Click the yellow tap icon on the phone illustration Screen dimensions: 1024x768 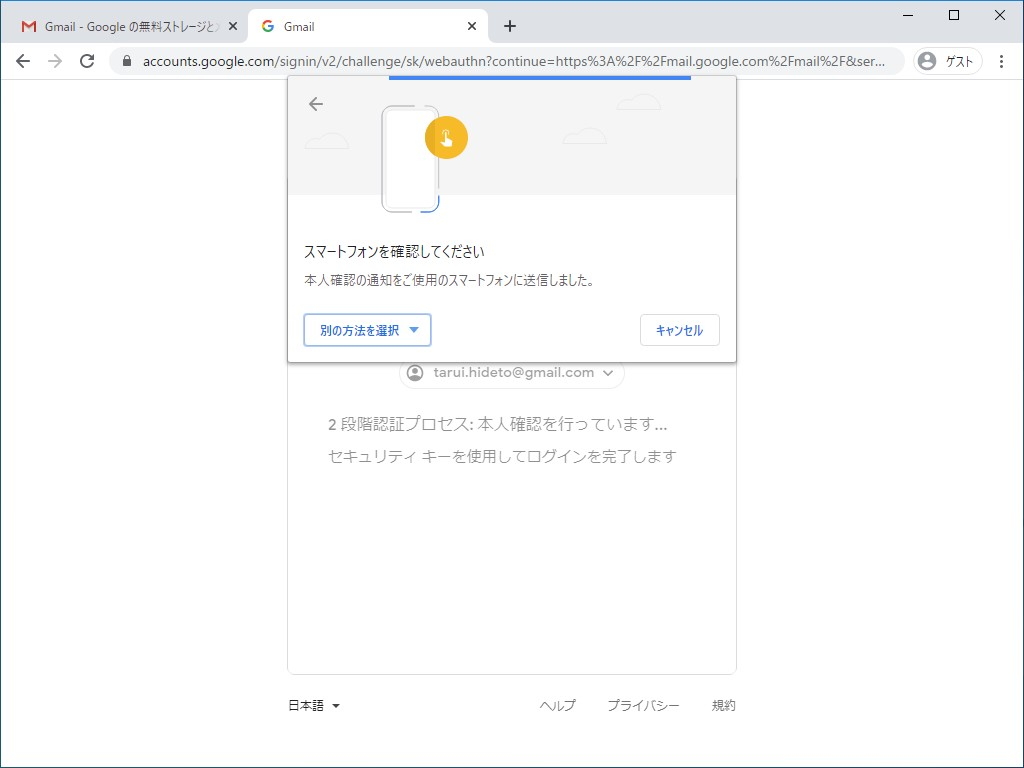coord(447,137)
